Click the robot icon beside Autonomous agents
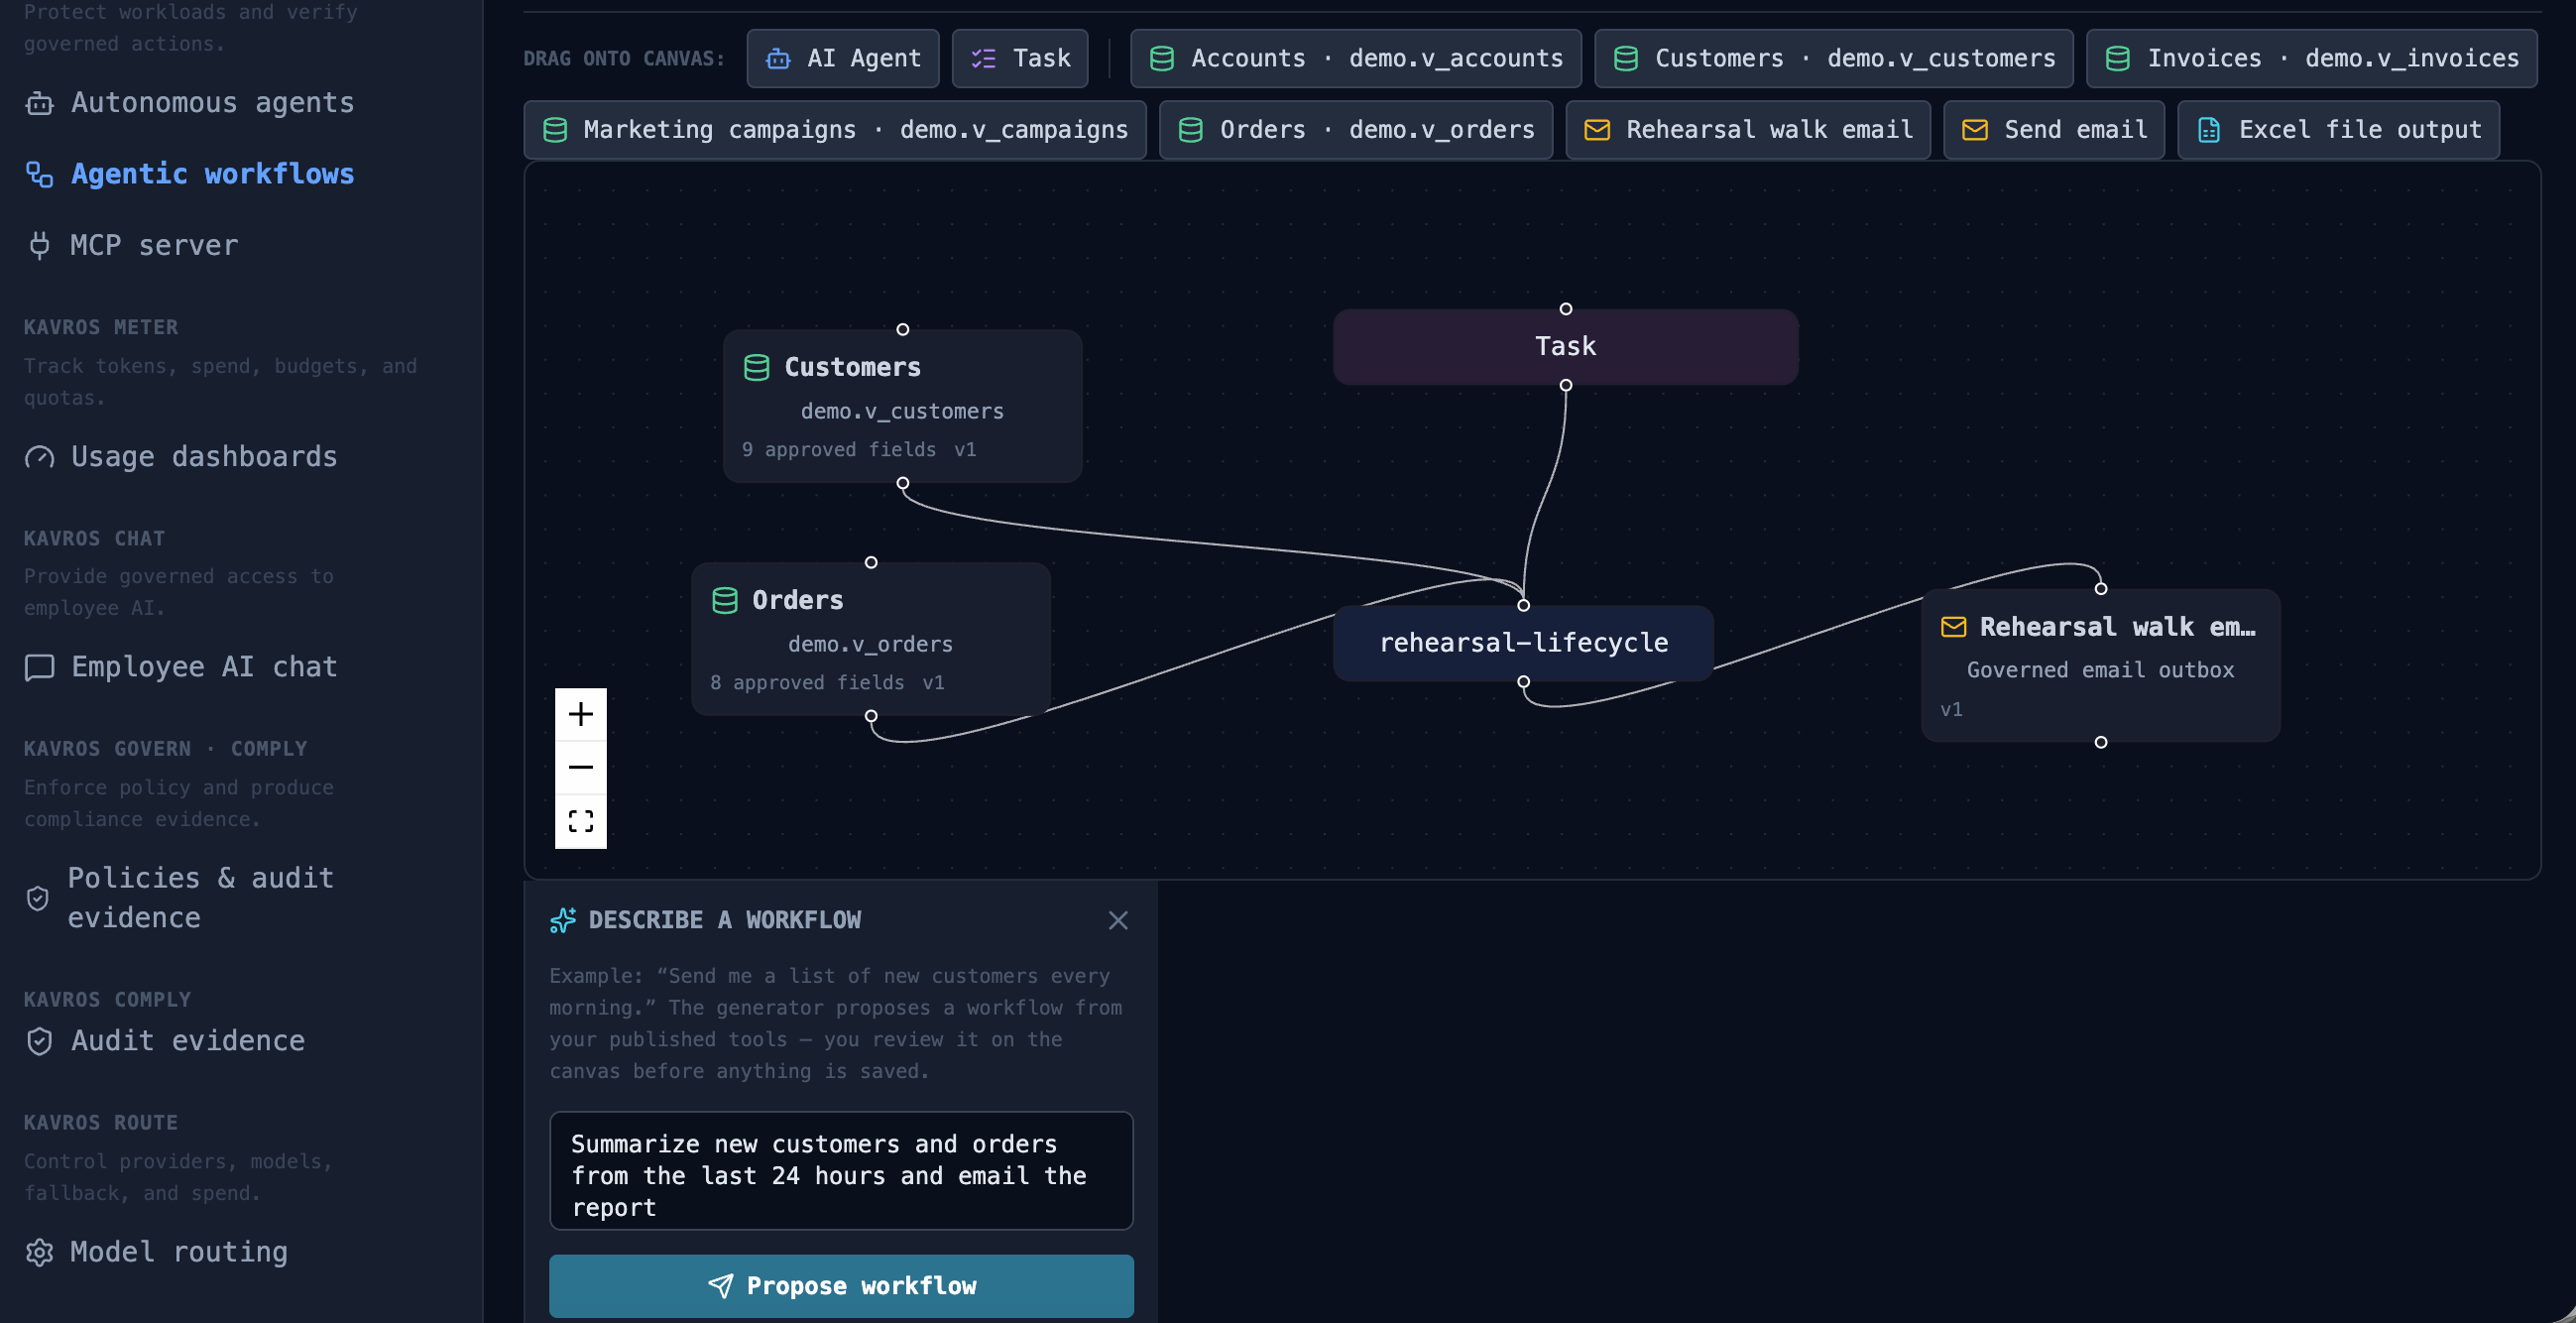 point(39,103)
